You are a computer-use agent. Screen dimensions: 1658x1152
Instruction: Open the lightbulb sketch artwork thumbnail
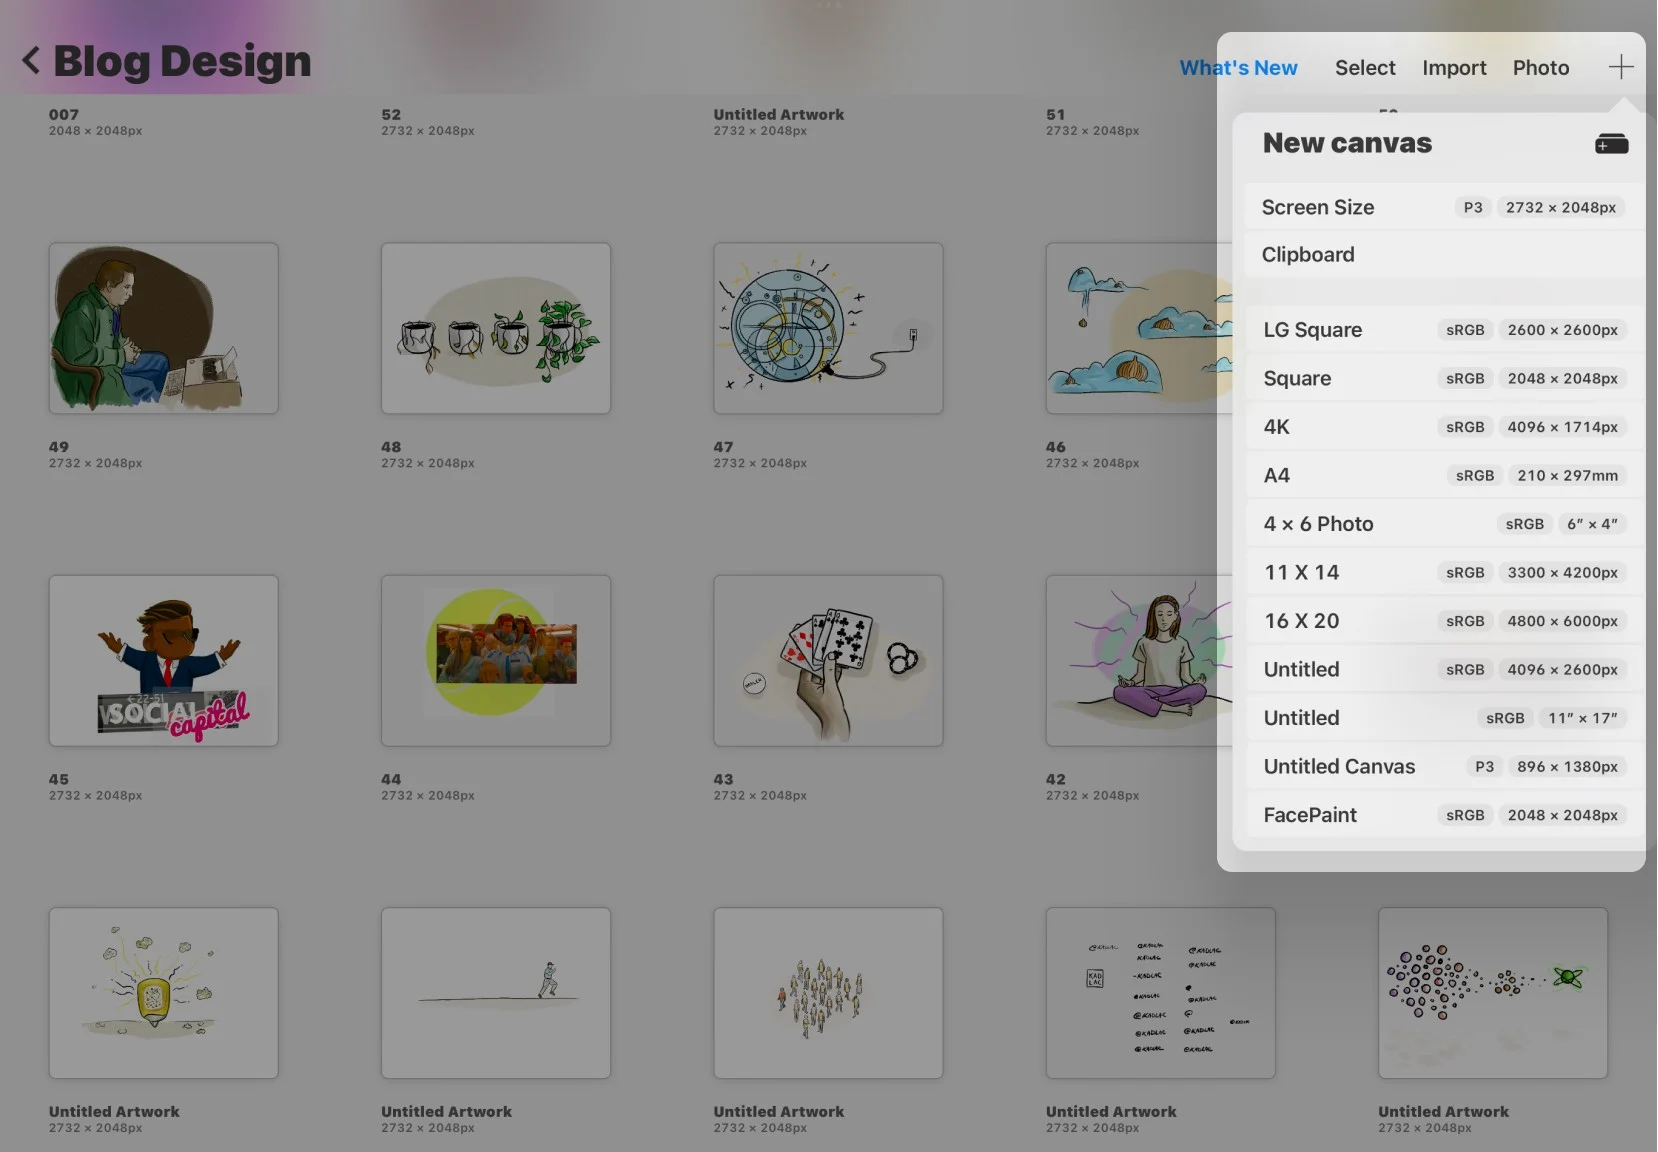[164, 992]
